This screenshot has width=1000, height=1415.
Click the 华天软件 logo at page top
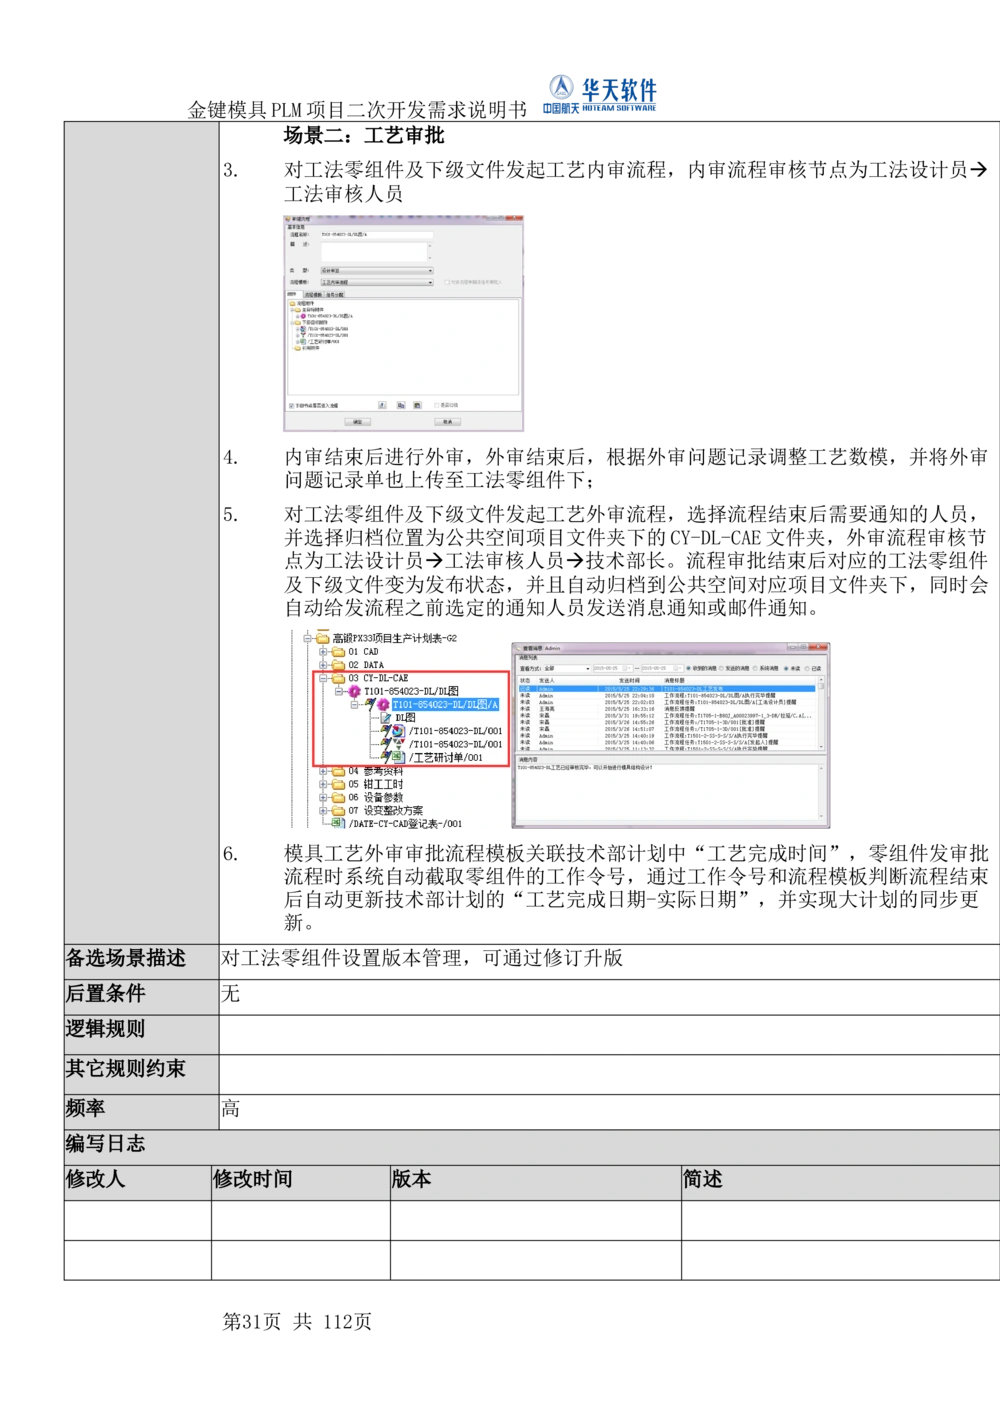tap(601, 95)
